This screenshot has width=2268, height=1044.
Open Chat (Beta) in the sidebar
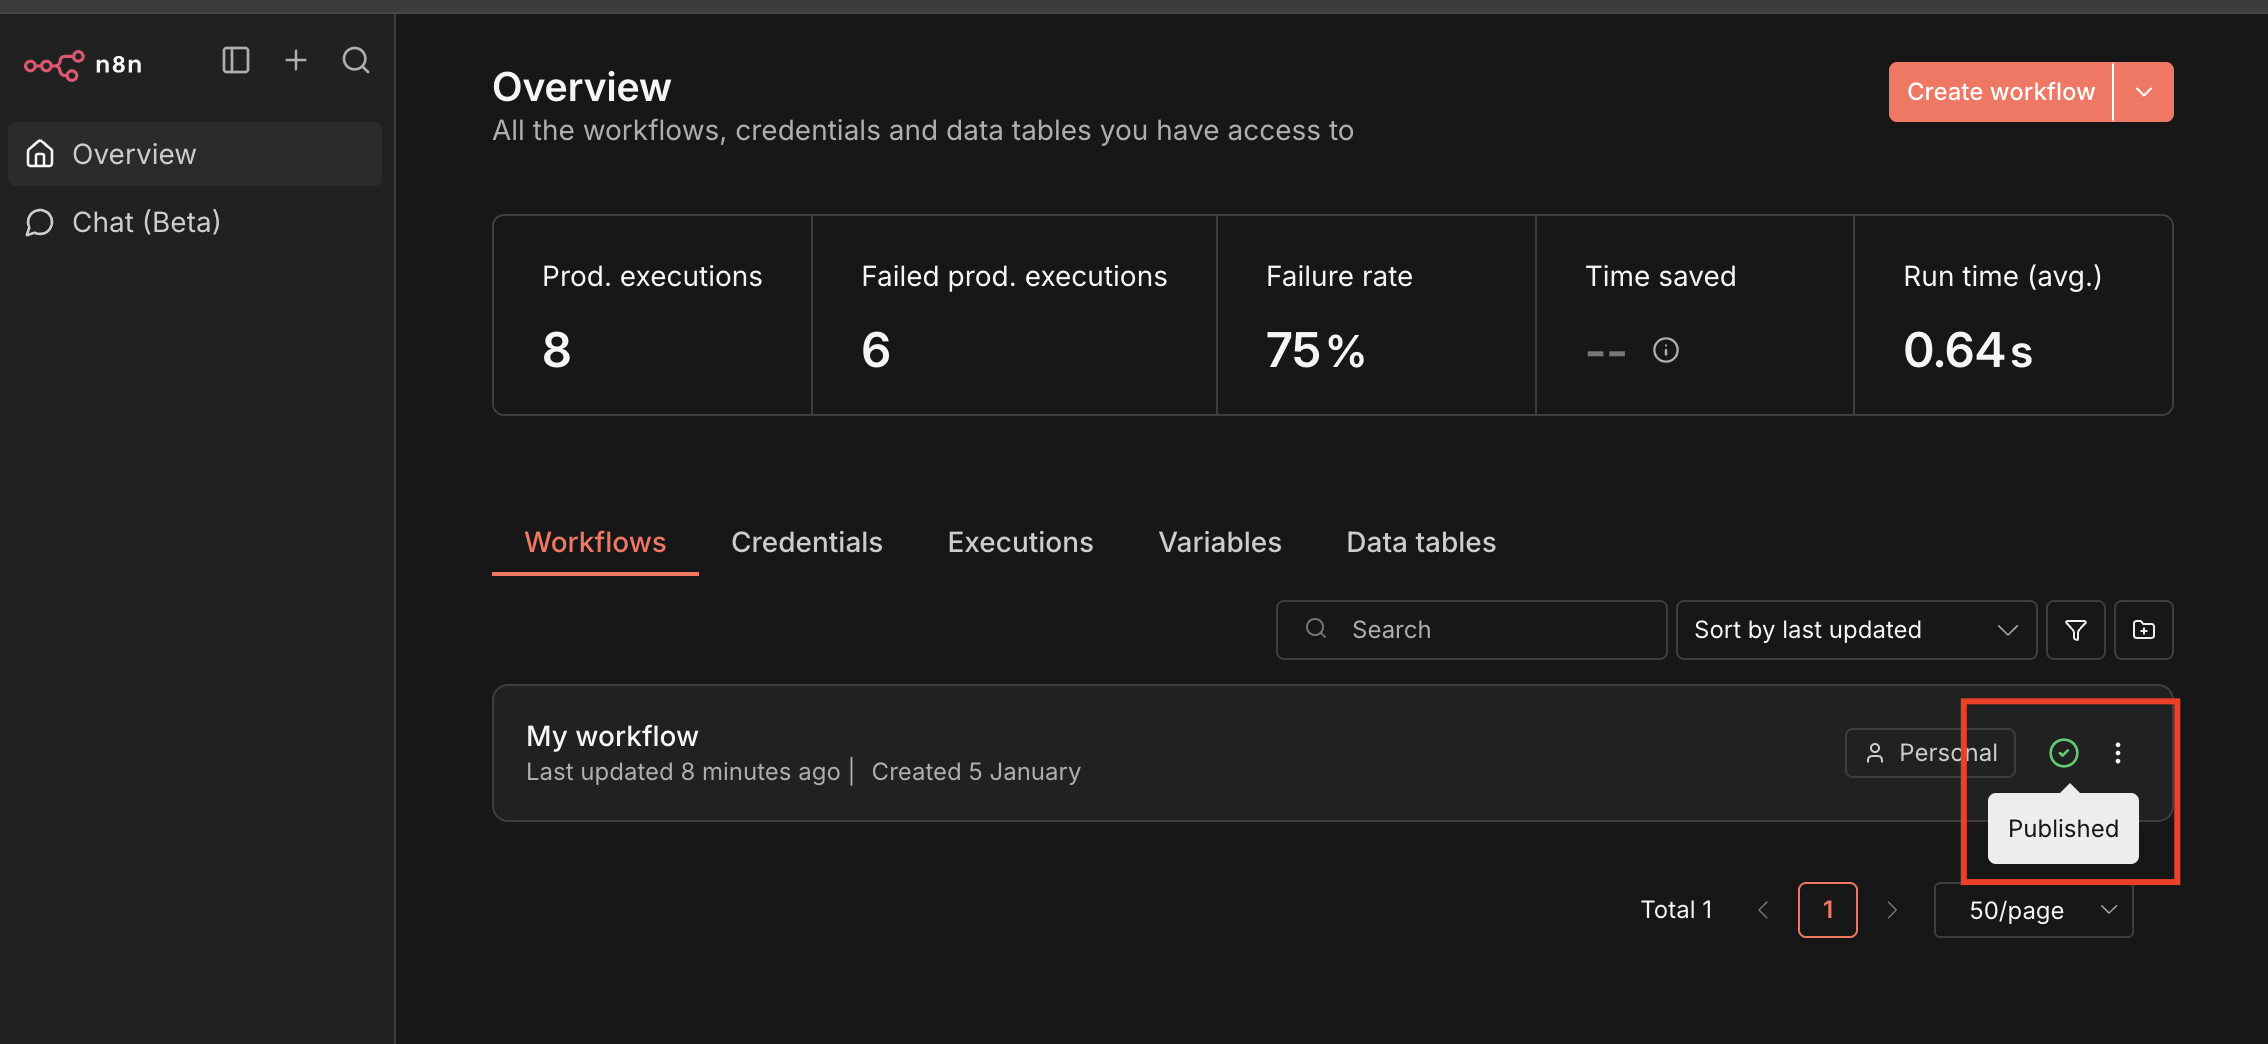[146, 222]
